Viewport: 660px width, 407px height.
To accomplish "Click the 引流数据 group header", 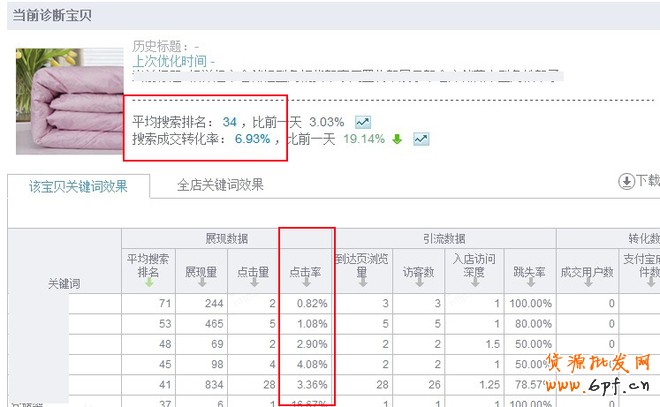I will (x=442, y=239).
